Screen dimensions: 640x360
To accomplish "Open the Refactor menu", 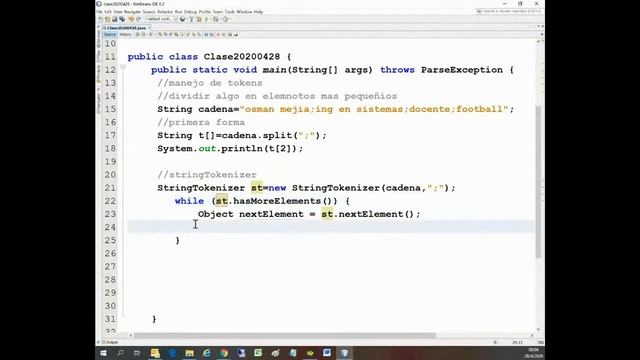I will click(x=165, y=12).
